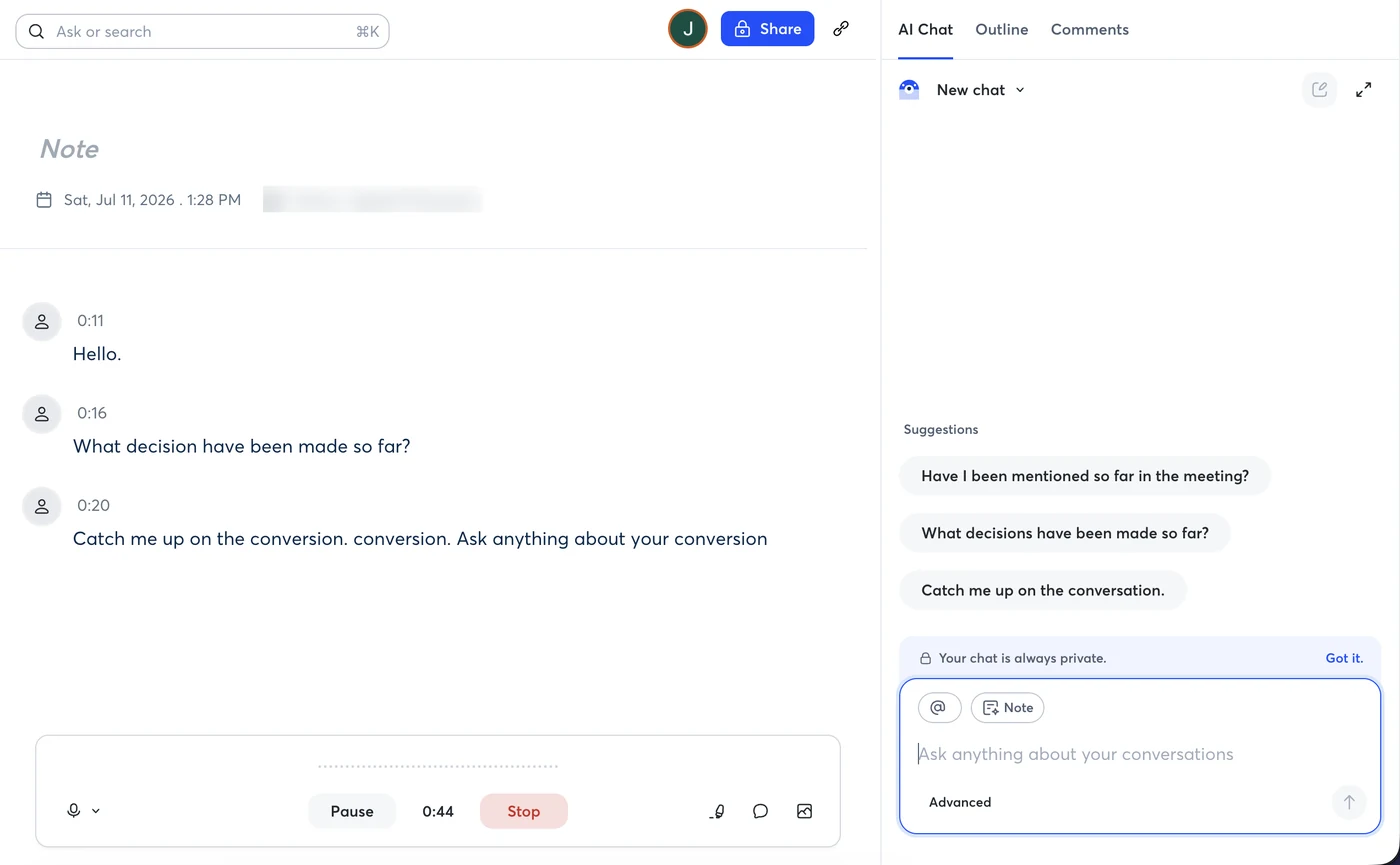Click the Ask or search field
1400x865 pixels.
click(202, 31)
